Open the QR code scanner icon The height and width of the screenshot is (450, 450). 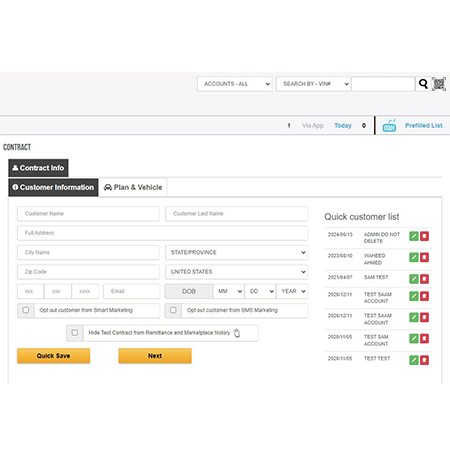[439, 84]
